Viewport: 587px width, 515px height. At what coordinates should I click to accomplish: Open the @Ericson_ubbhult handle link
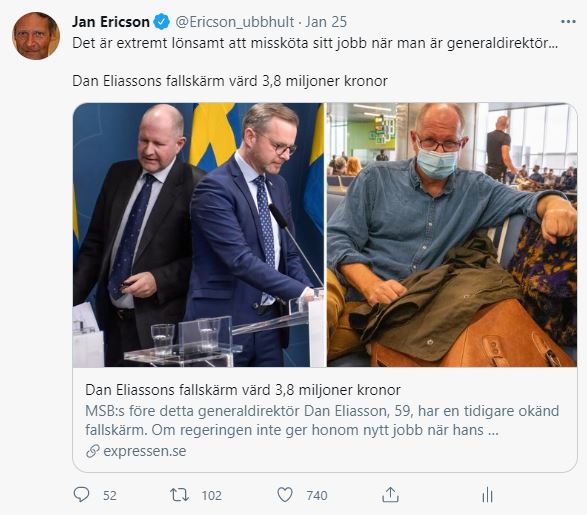click(235, 22)
